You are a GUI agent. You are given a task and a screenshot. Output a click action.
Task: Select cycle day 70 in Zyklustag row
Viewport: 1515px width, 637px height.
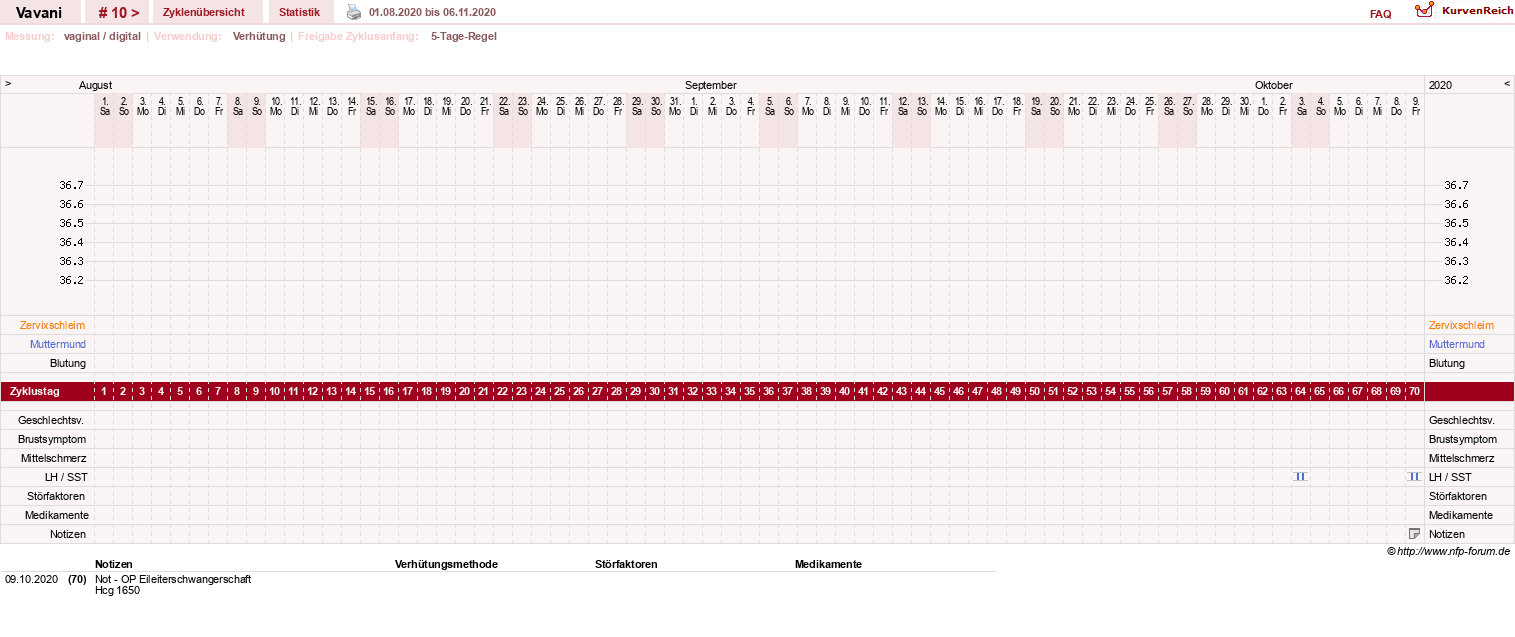[x=1415, y=391]
